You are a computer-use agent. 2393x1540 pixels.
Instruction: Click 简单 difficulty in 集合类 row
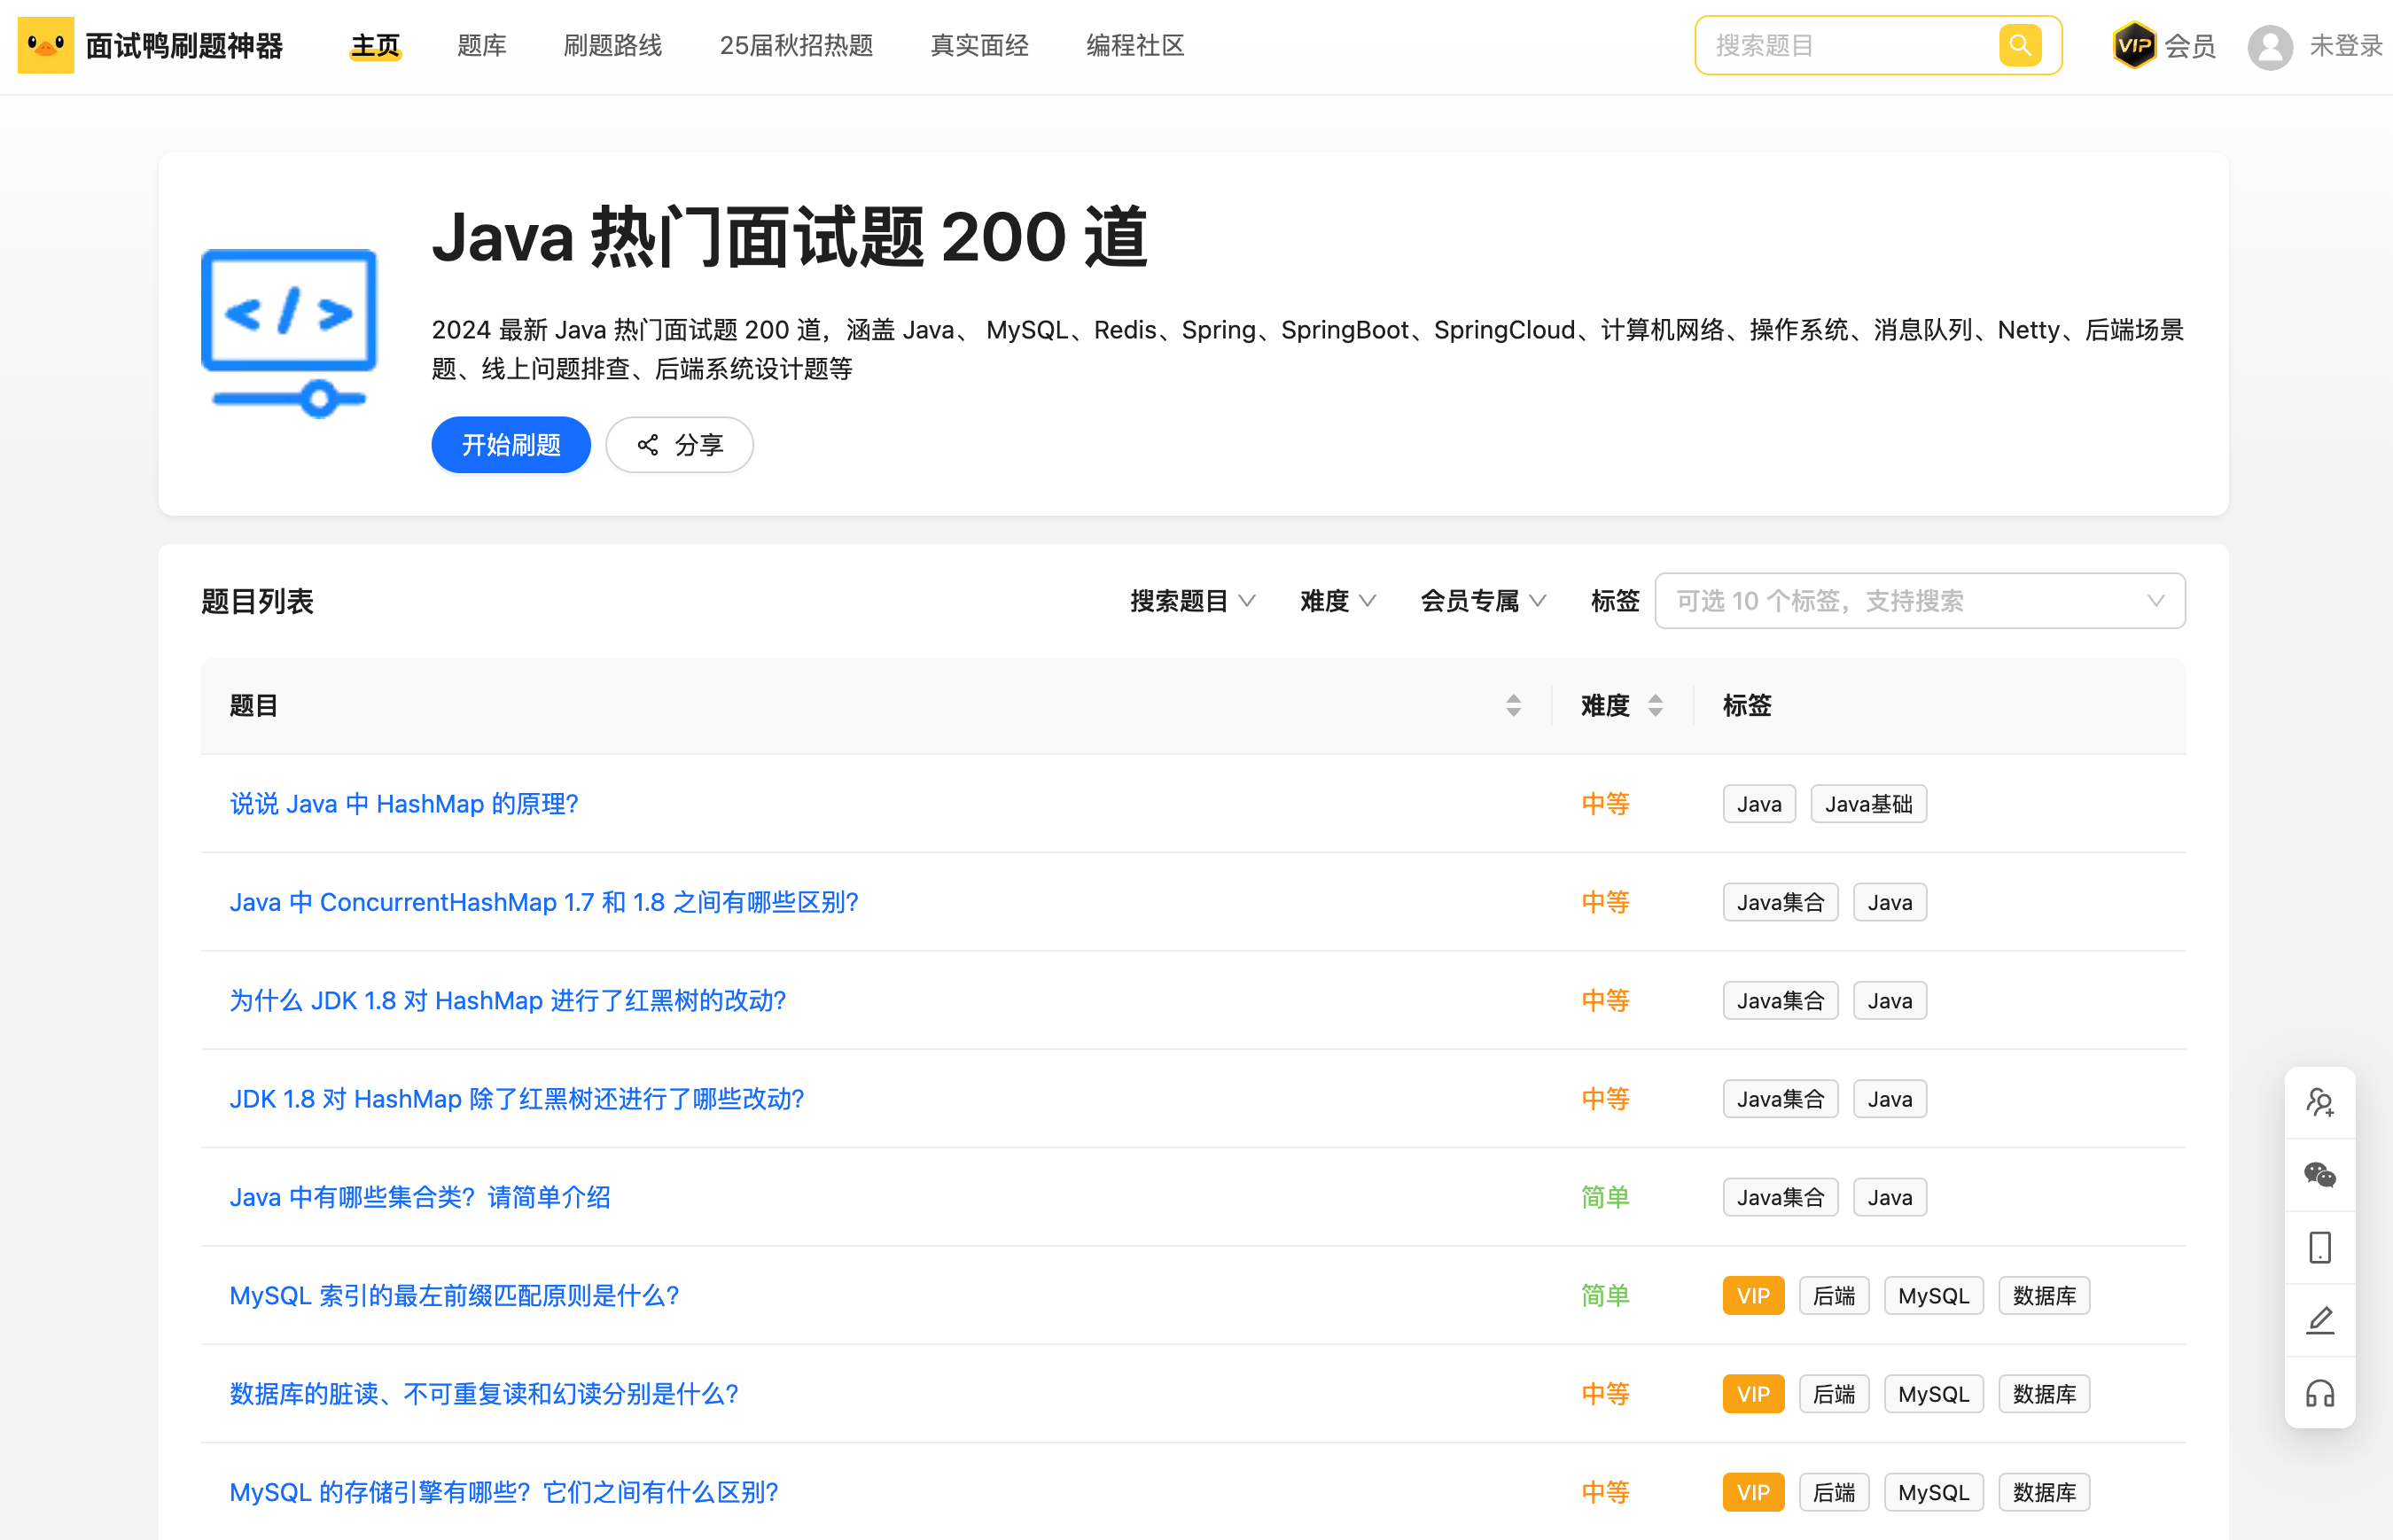[1604, 1196]
